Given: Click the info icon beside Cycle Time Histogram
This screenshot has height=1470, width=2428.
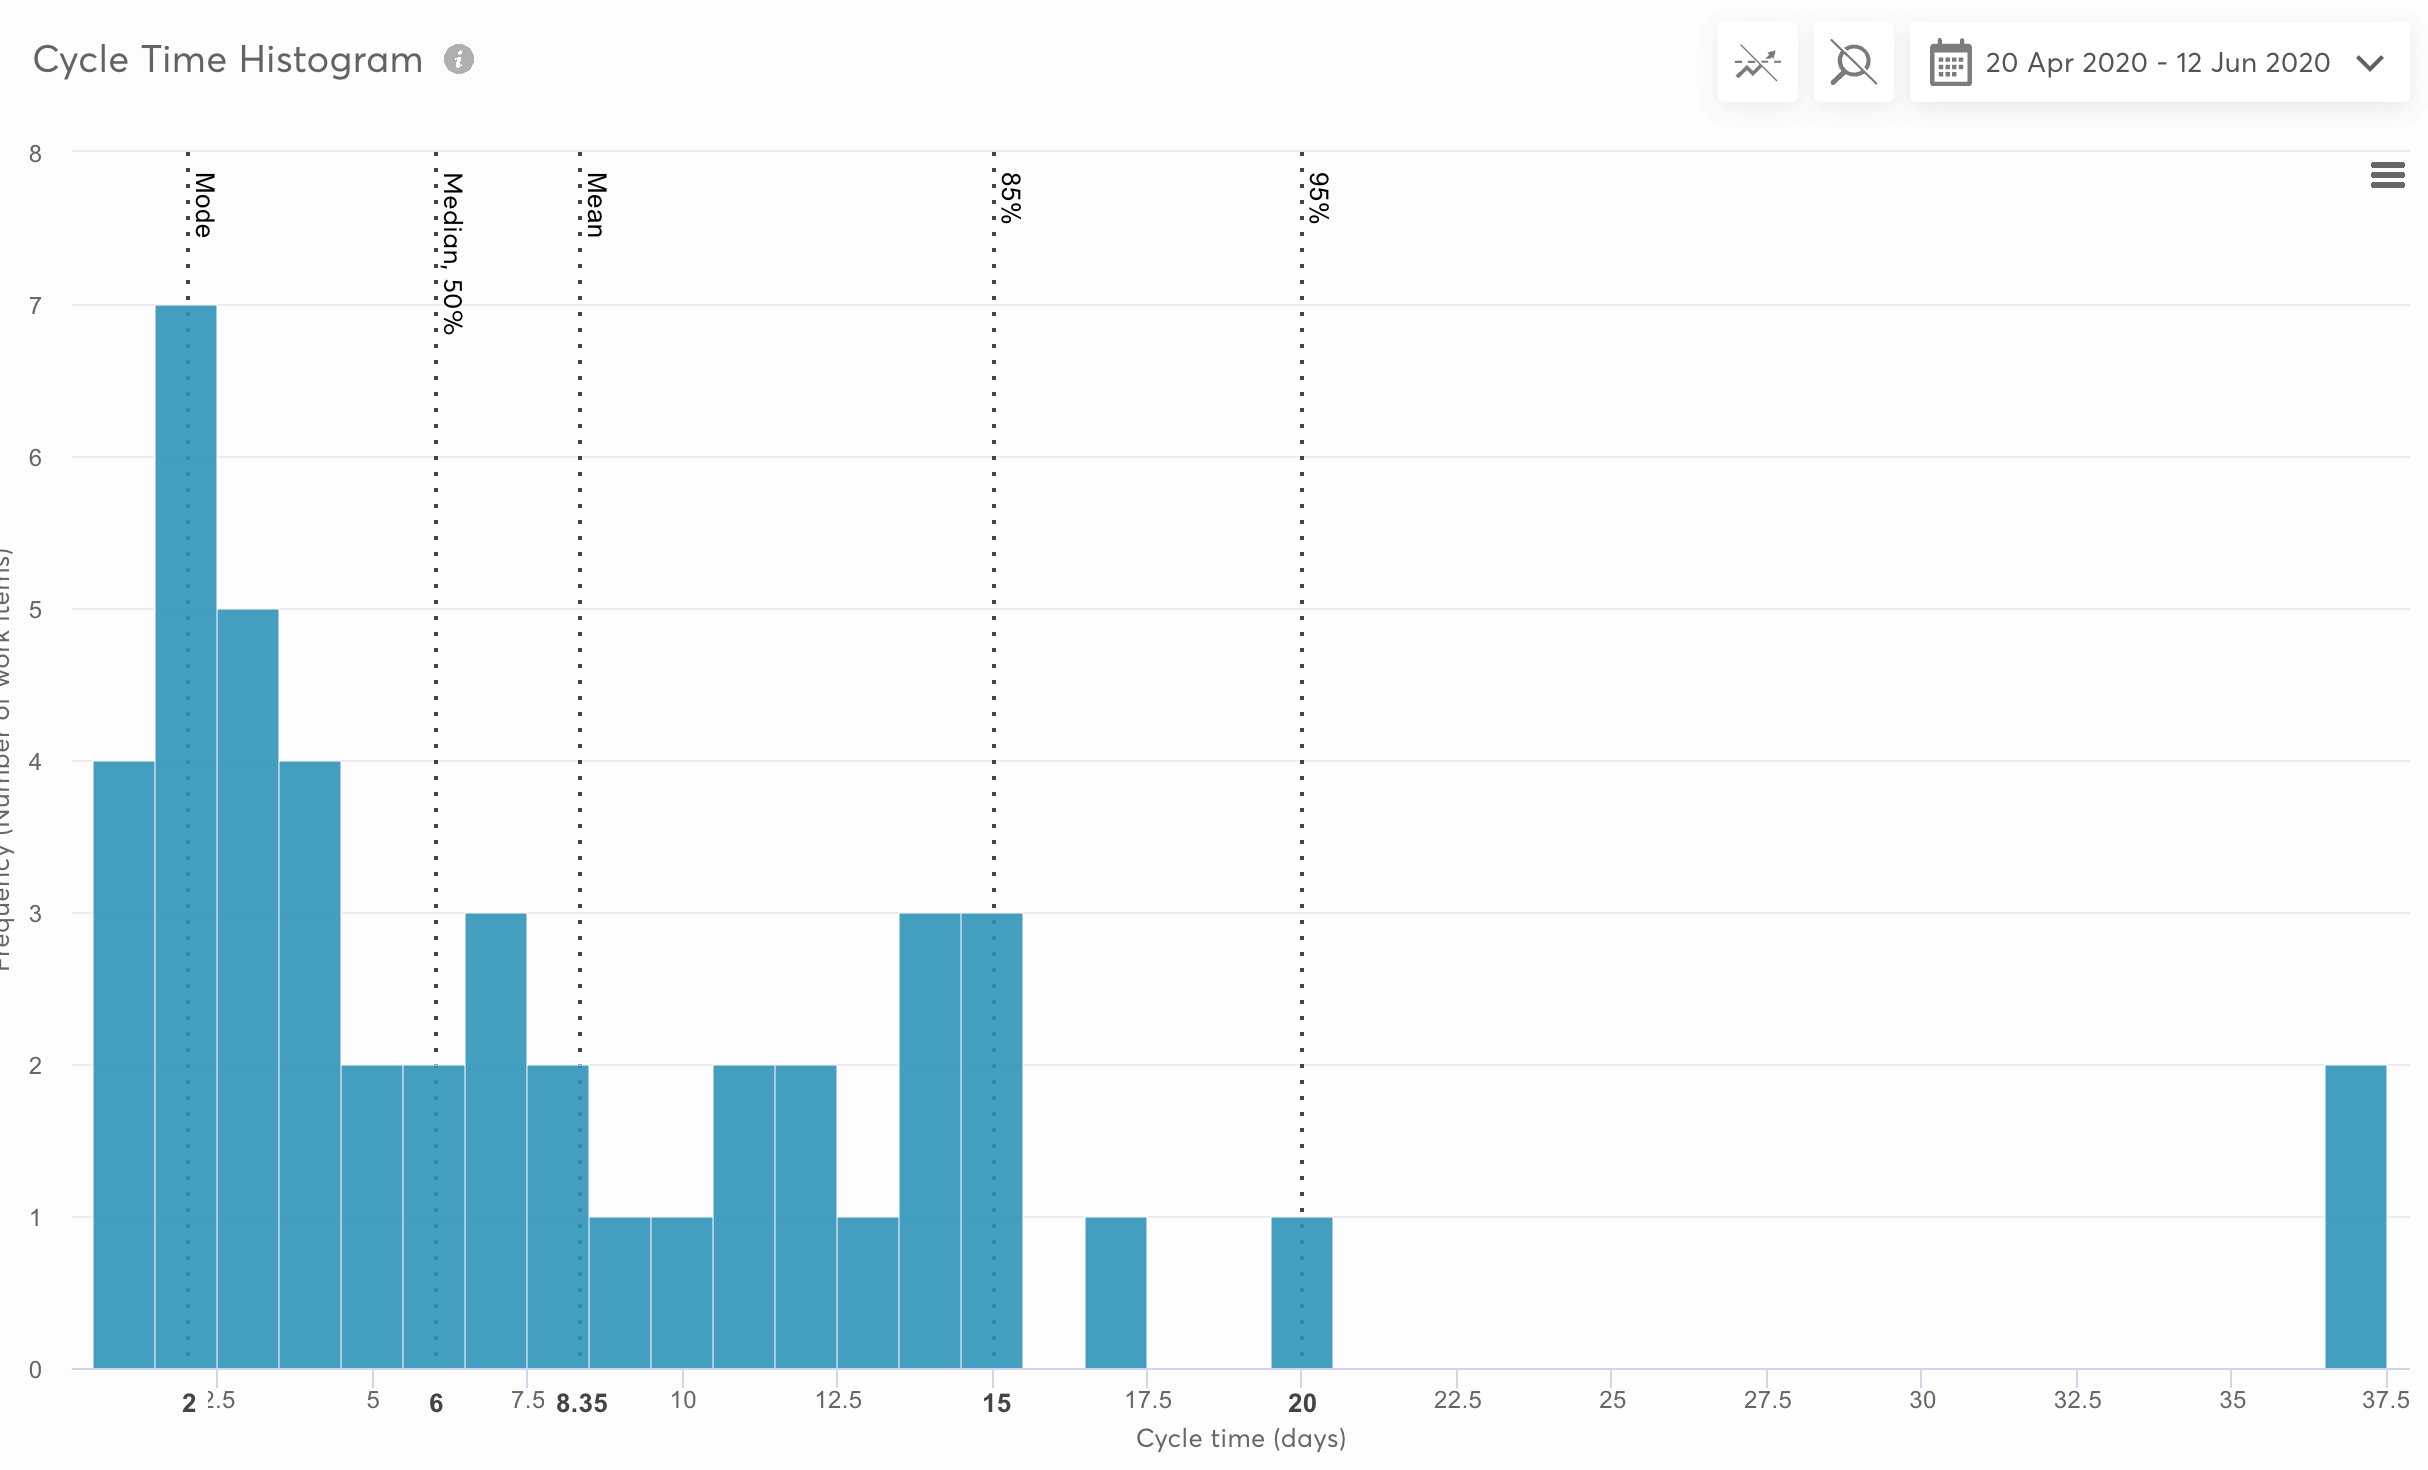Looking at the screenshot, I should (x=459, y=60).
